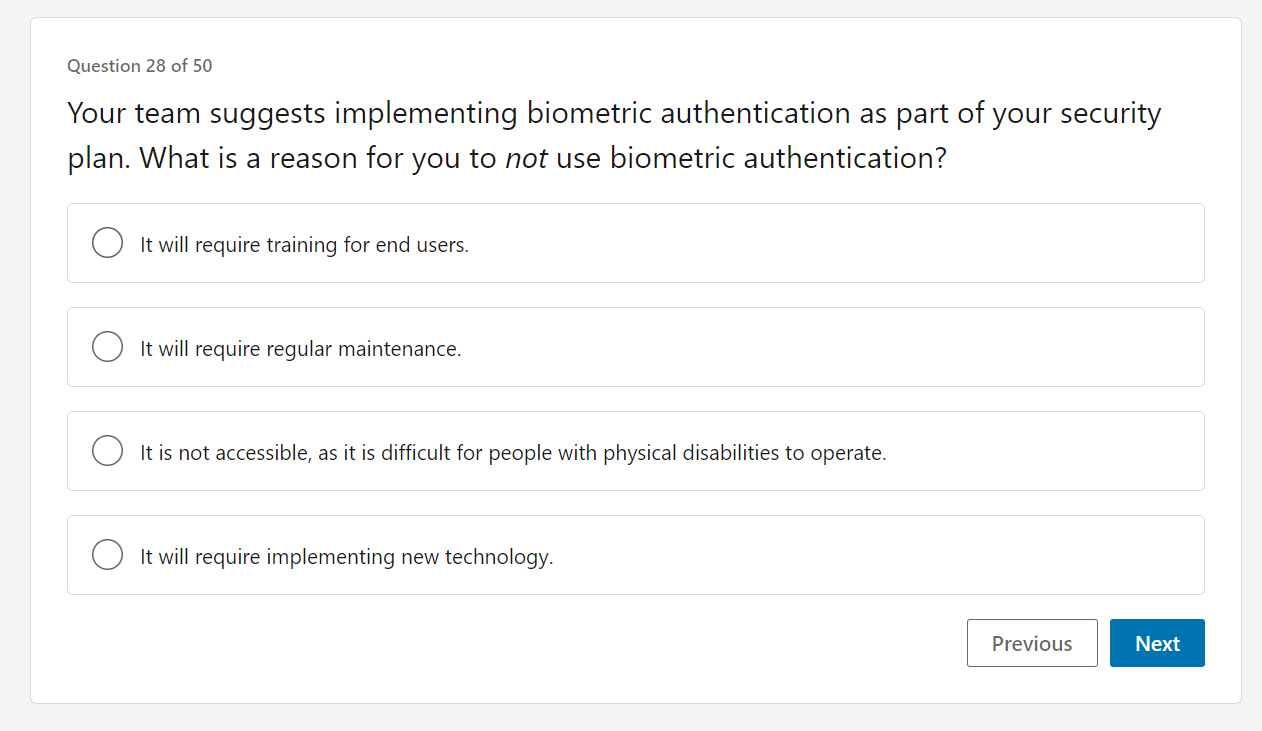The image size is (1262, 731).
Task: Click the radio circle beside the accessibility answer
Action: [x=107, y=450]
